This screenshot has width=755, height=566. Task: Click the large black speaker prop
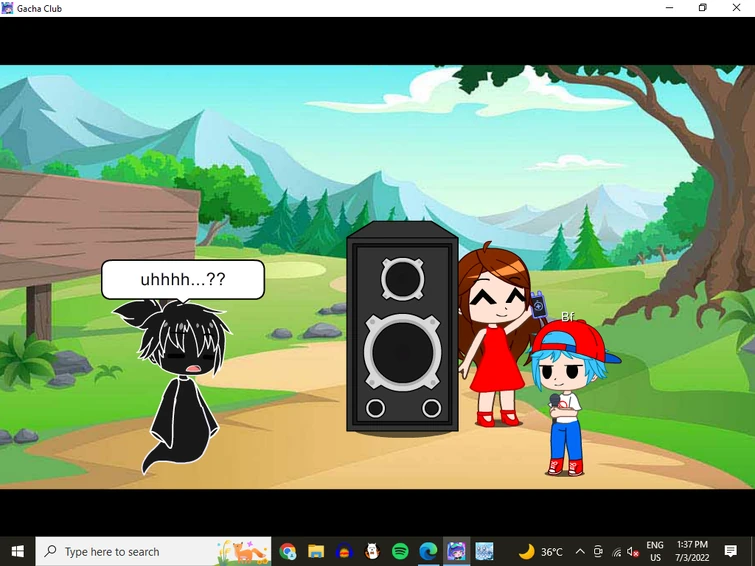pyautogui.click(x=402, y=327)
